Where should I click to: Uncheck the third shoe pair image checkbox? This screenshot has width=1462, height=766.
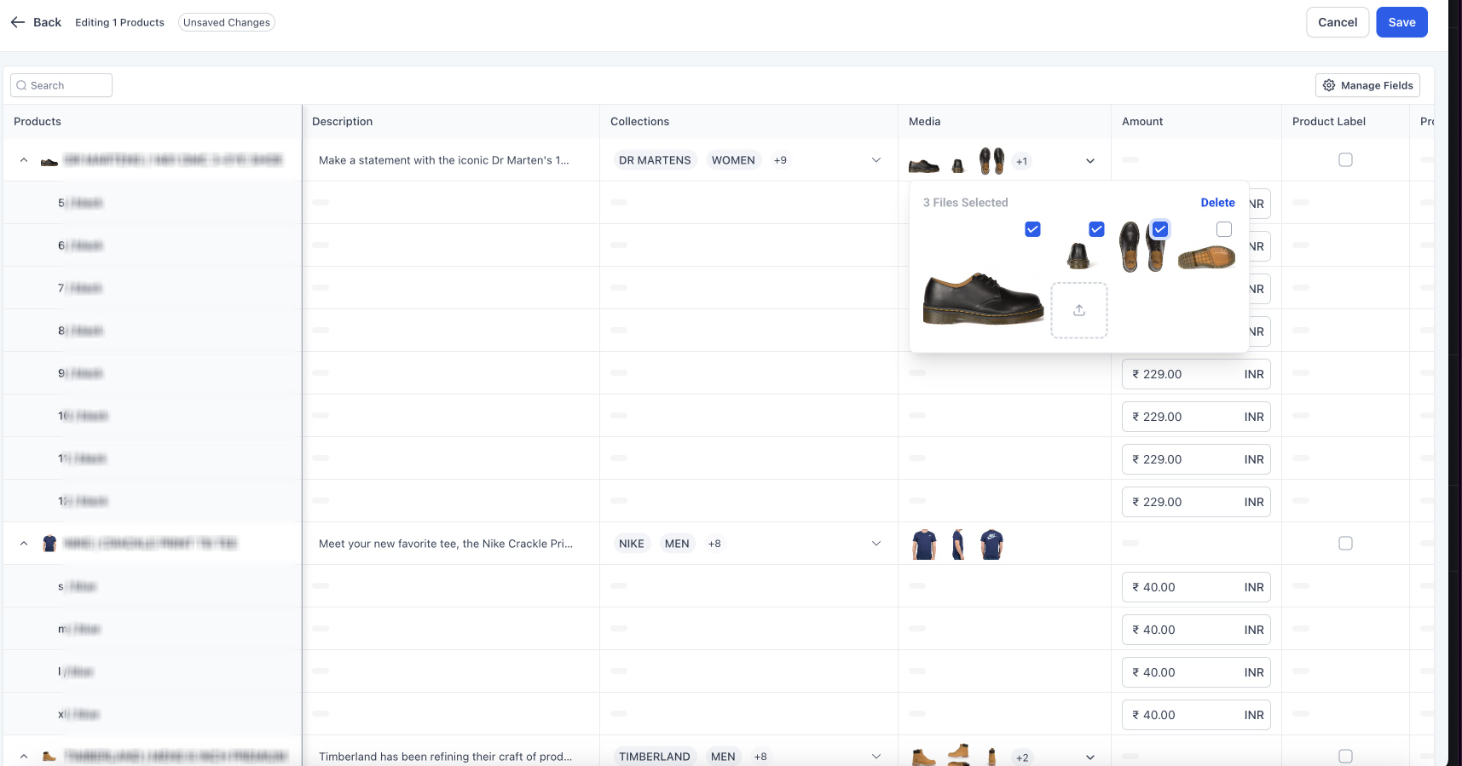point(1160,229)
